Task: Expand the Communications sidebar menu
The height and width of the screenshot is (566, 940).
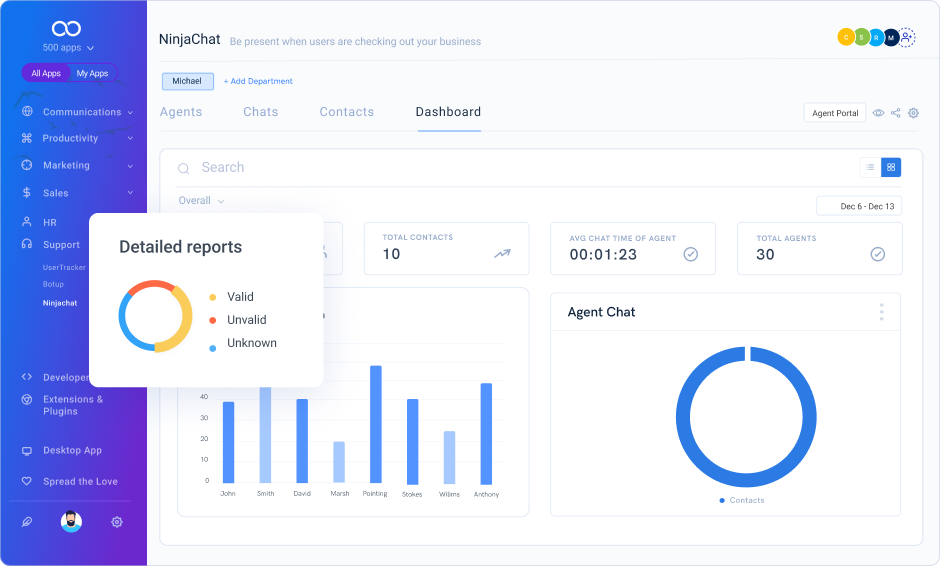Action: [x=80, y=112]
